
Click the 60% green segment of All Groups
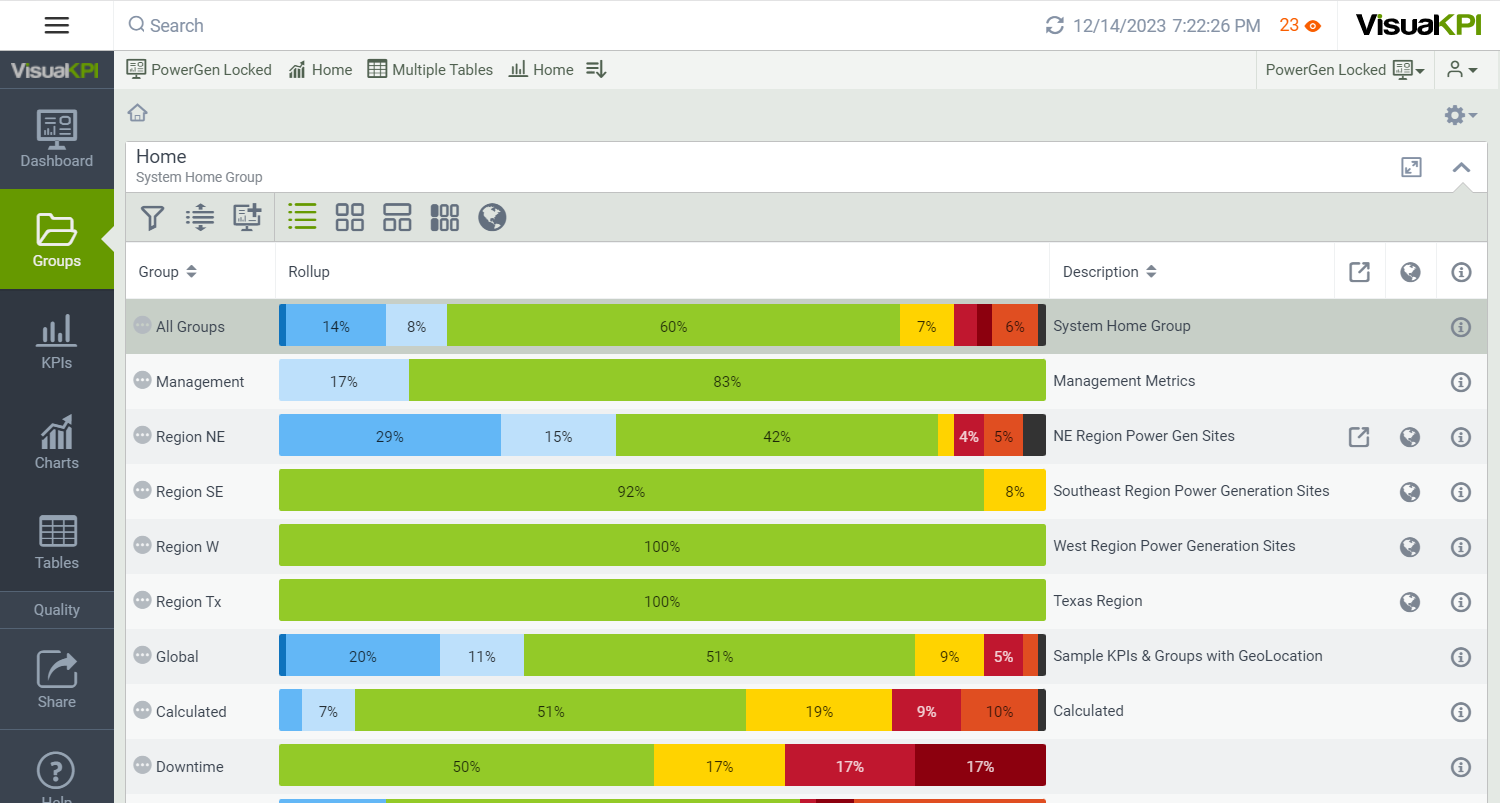click(x=673, y=327)
